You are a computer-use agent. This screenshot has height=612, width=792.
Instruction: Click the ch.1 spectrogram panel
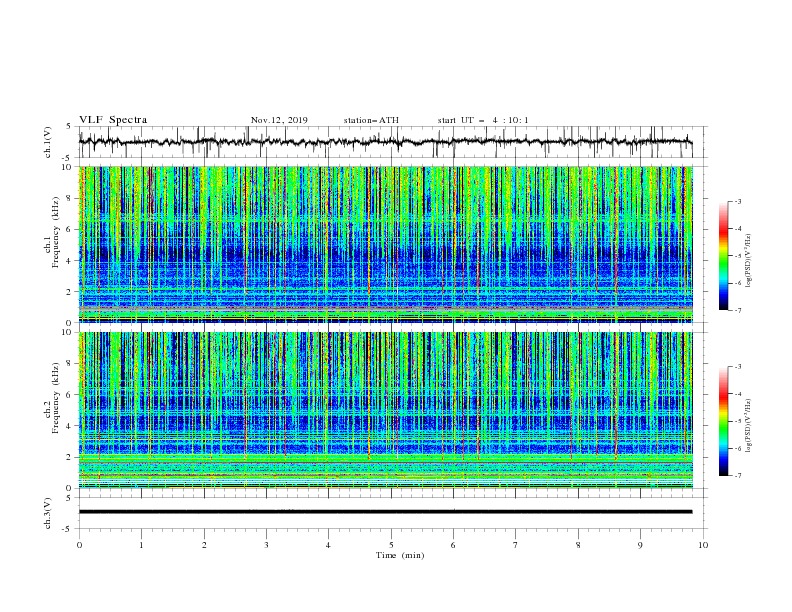coord(386,244)
